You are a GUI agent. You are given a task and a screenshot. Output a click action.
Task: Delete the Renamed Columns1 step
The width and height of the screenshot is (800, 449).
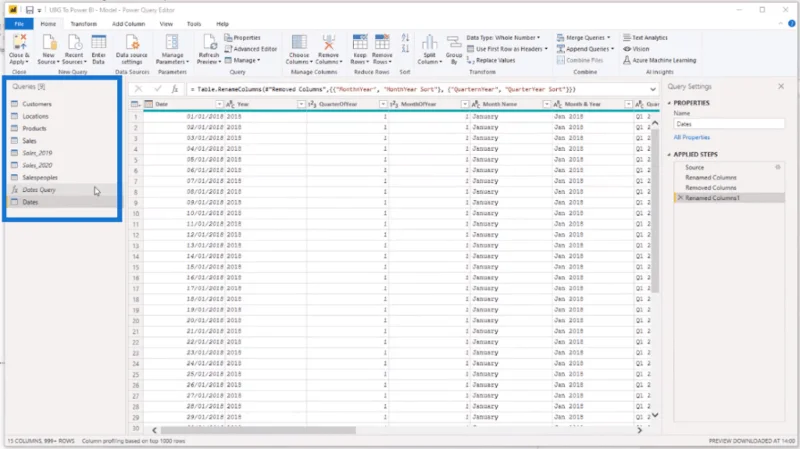click(680, 198)
